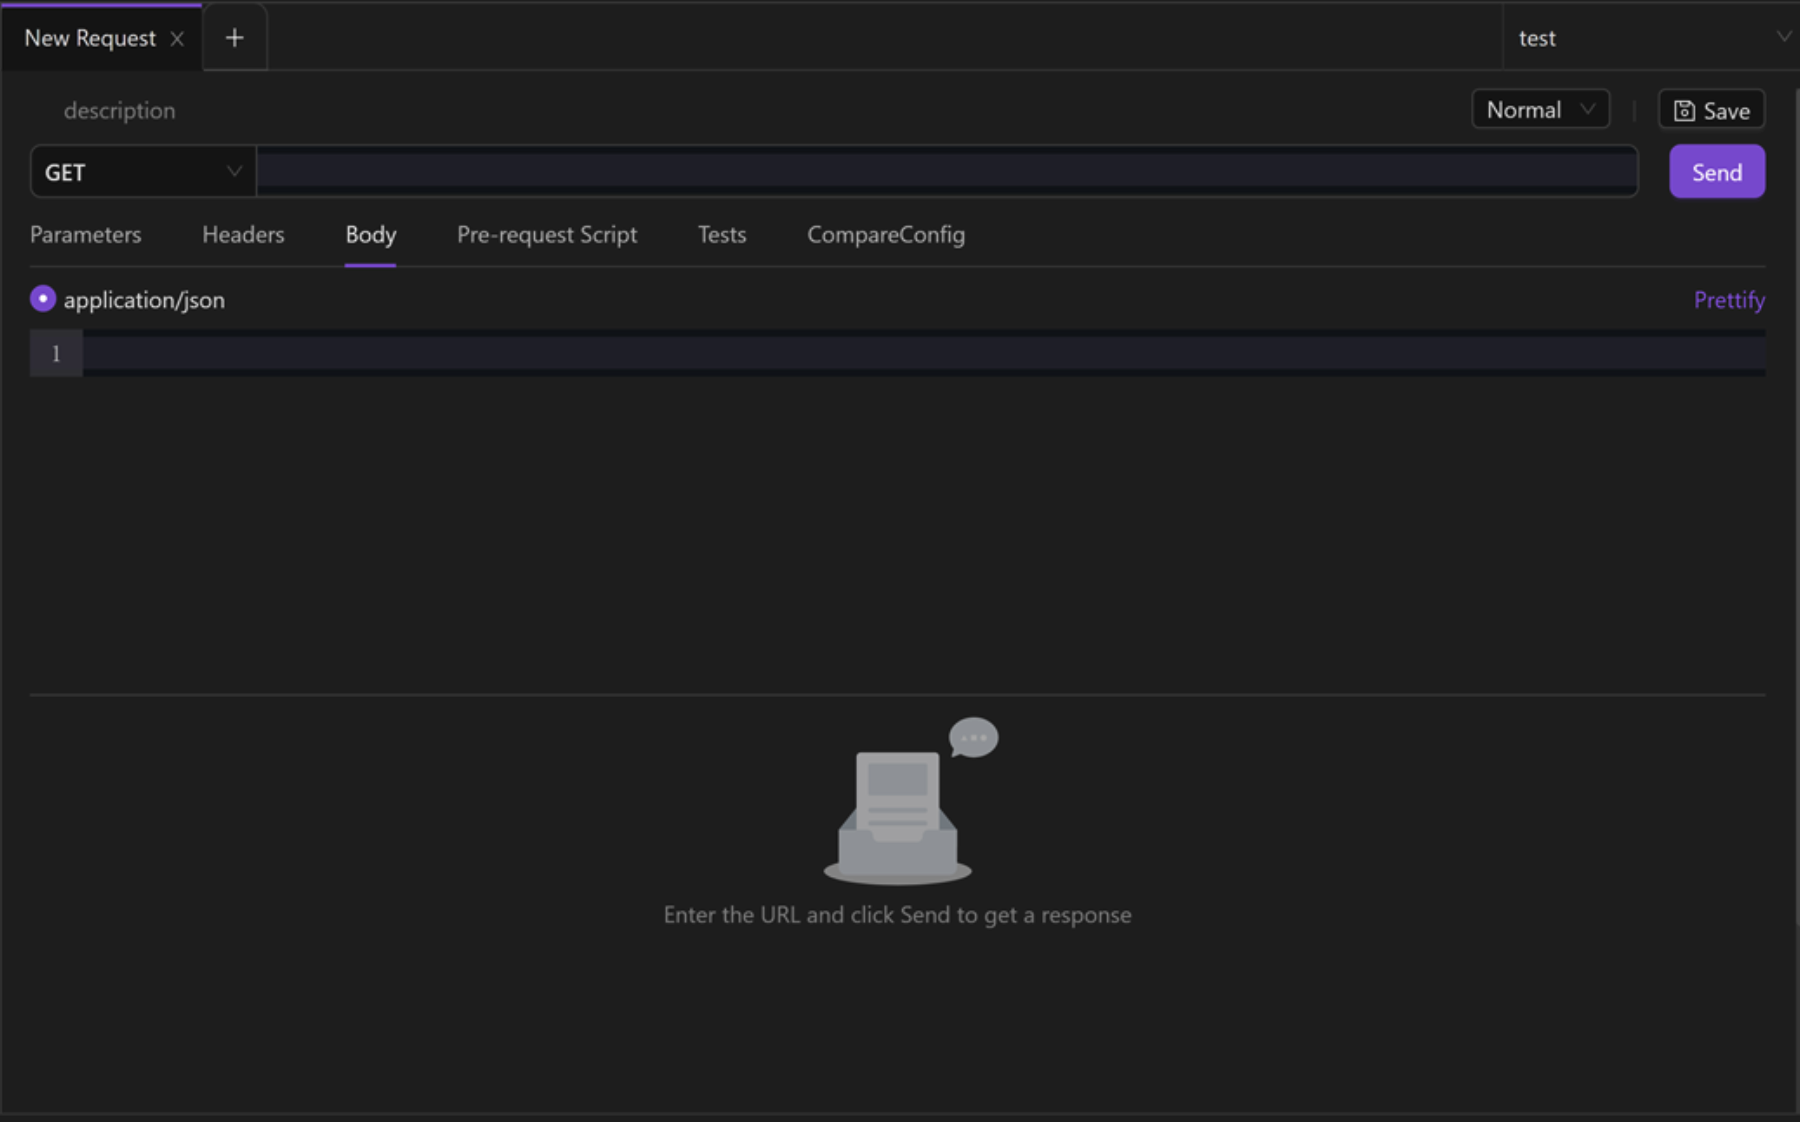The image size is (1800, 1122).
Task: Open the test environment dropdown
Action: 1652,38
